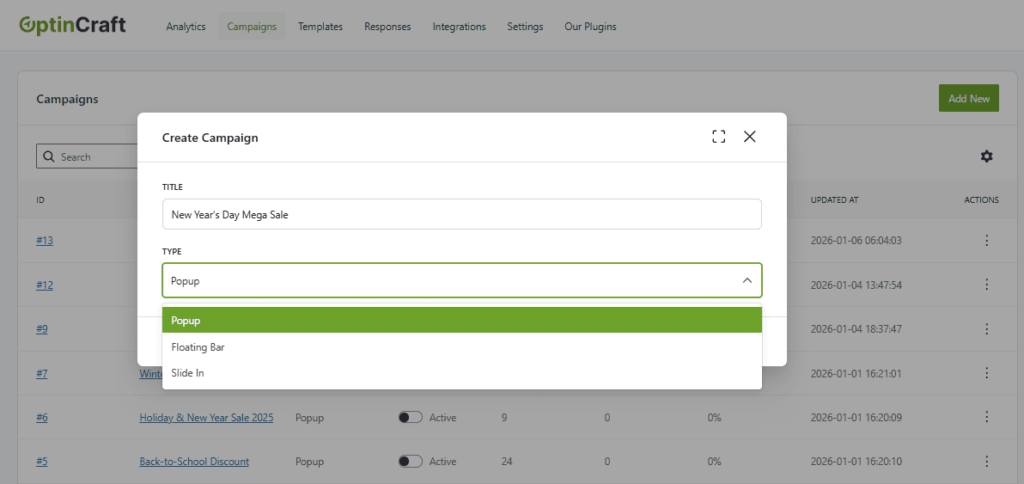Click the Updated At column header
Screen dimensions: 1024x484
click(833, 200)
